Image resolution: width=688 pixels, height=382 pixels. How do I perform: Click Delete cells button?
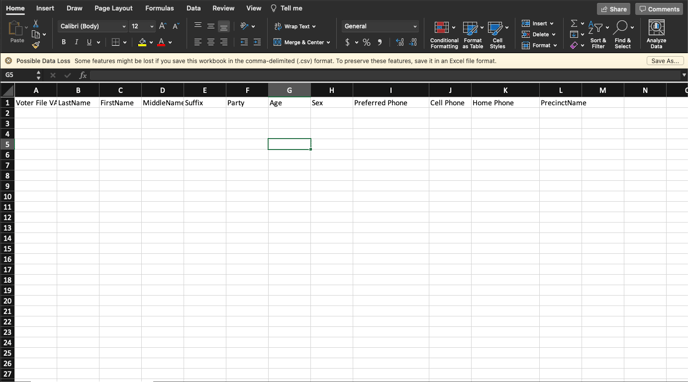pos(538,34)
